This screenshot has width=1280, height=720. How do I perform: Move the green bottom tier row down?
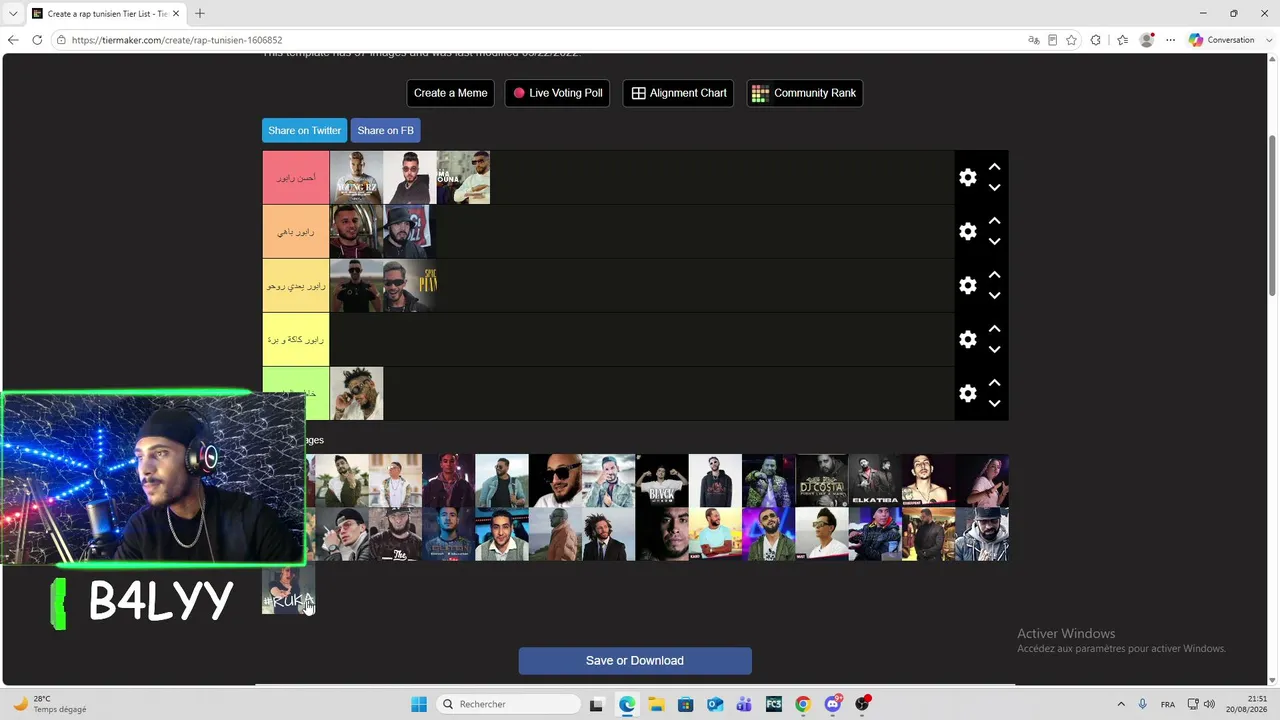point(994,403)
